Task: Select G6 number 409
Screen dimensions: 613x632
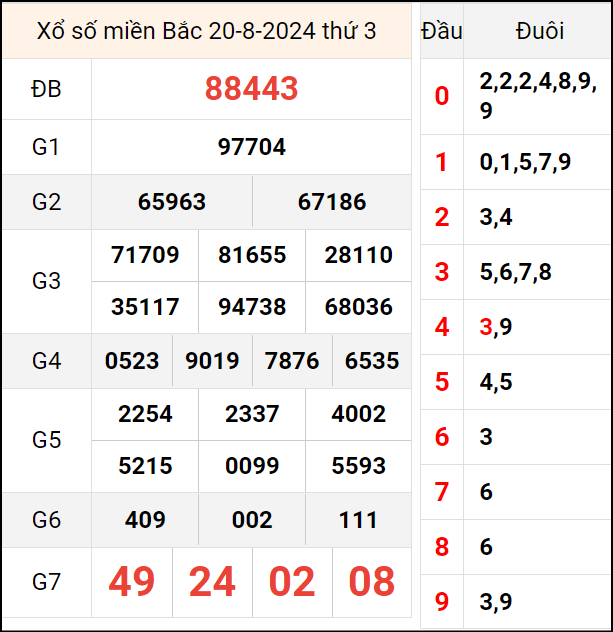Action: click(145, 520)
